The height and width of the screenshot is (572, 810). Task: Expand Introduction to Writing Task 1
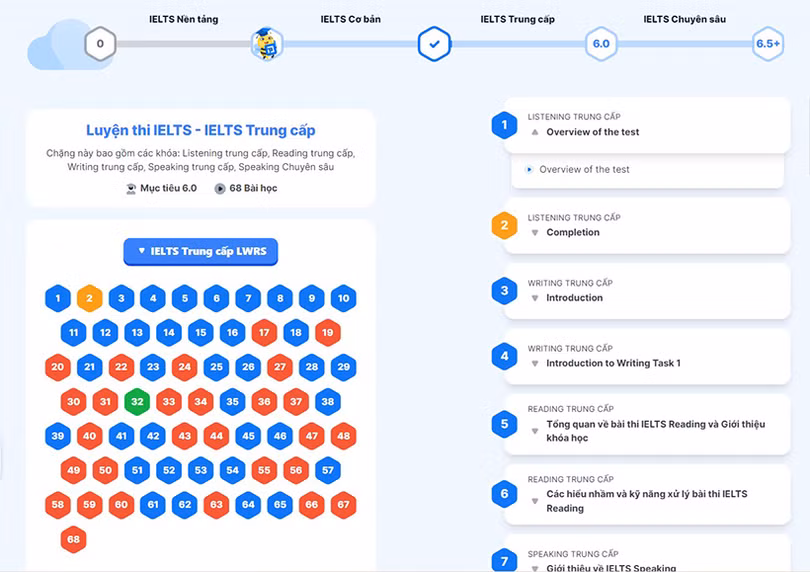[x=535, y=364]
